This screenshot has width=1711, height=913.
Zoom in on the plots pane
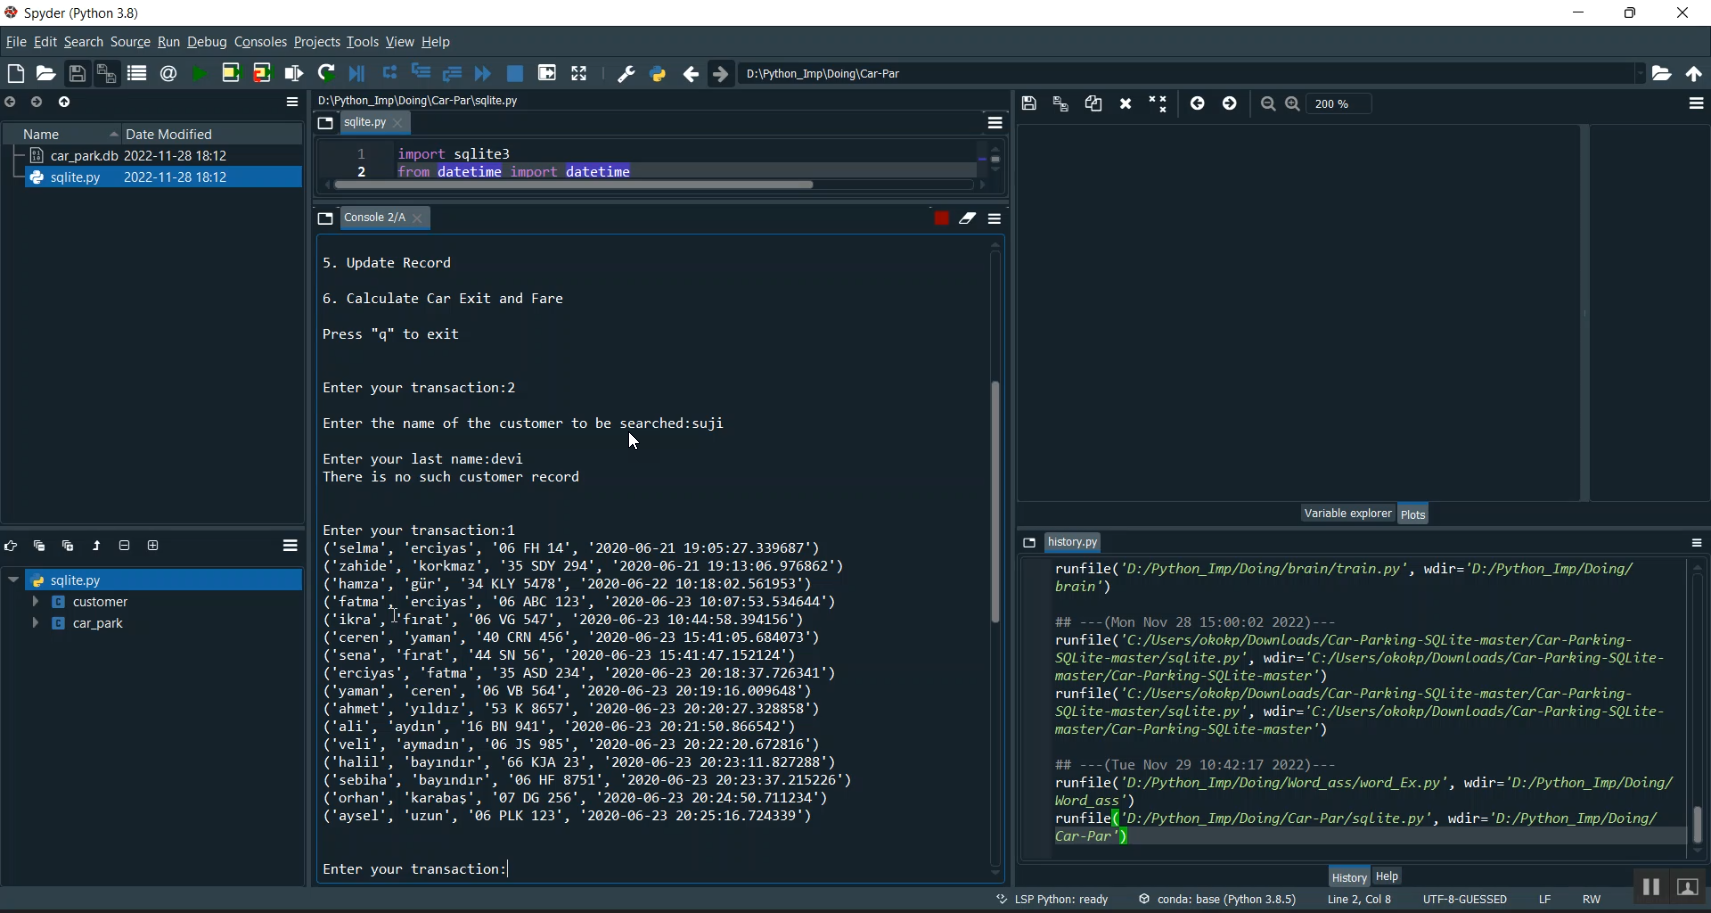(x=1290, y=103)
